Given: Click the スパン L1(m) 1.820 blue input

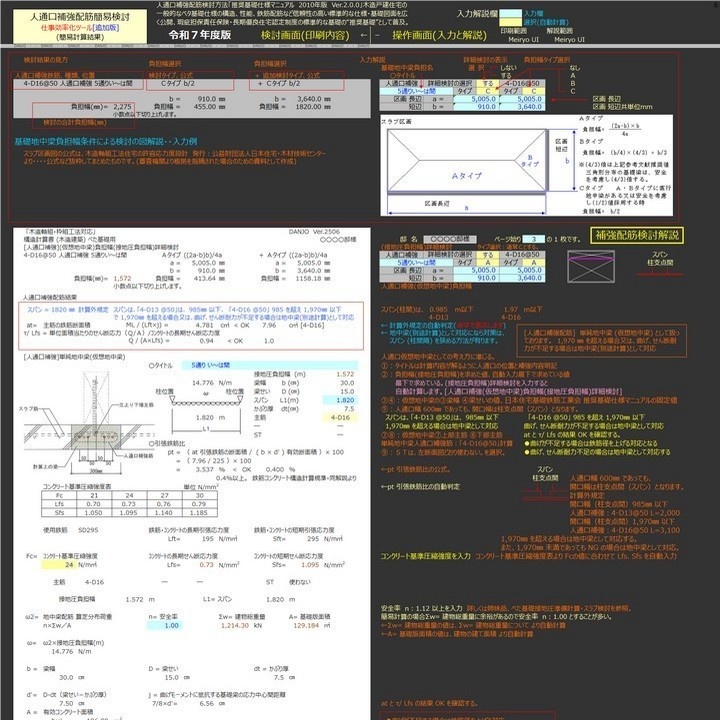Looking at the screenshot, I should point(340,400).
